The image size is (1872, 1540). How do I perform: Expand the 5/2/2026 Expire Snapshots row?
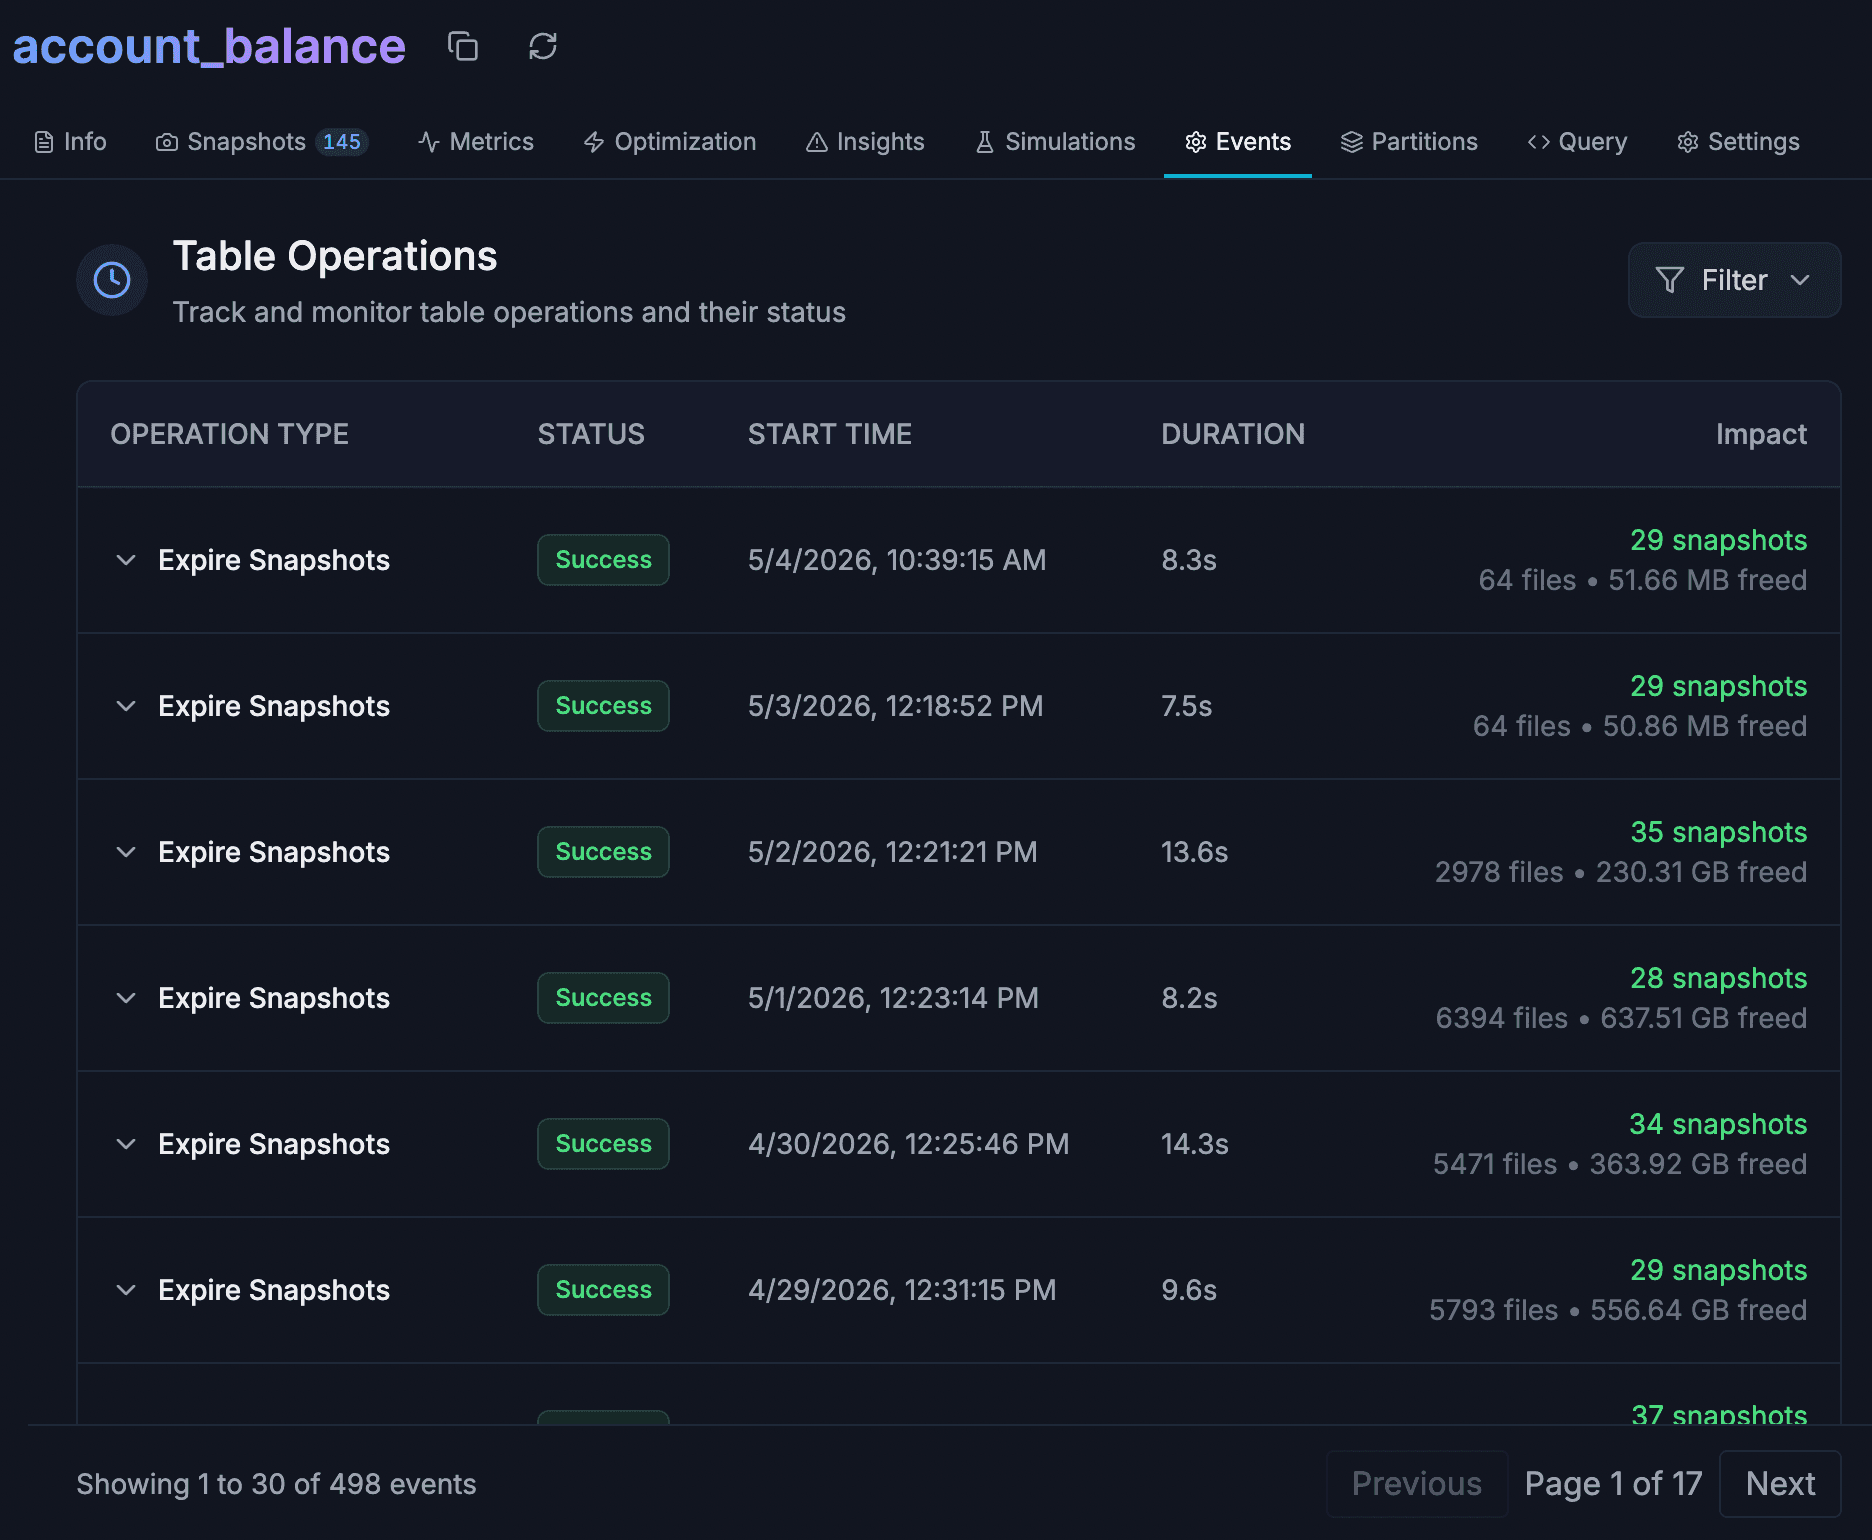[126, 852]
